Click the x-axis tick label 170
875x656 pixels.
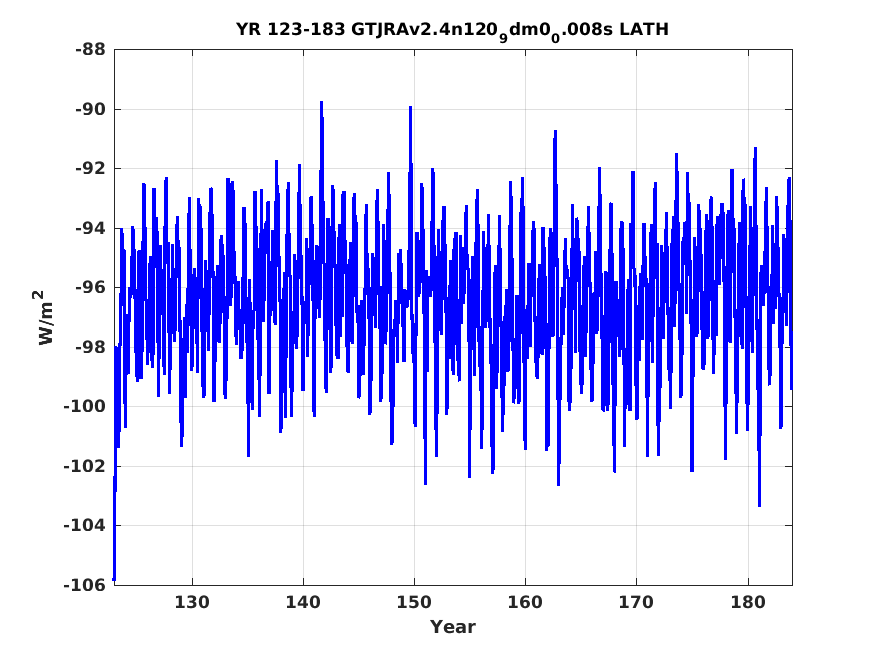[x=636, y=602]
